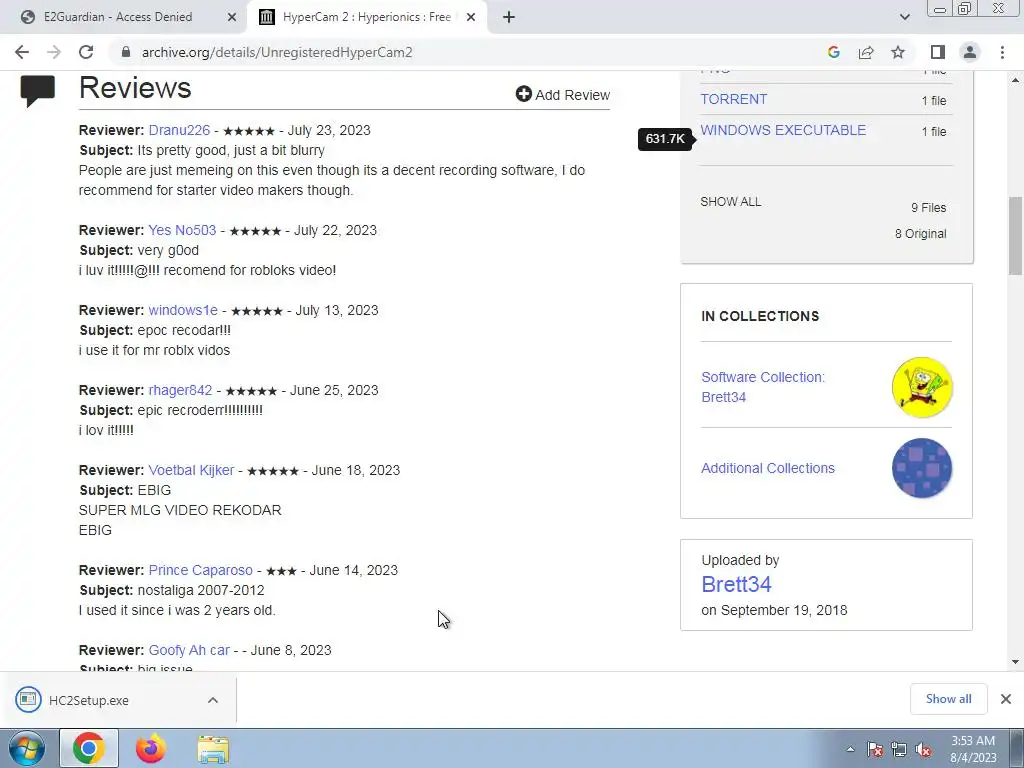
Task: Open Windows Explorer from taskbar
Action: click(x=214, y=749)
